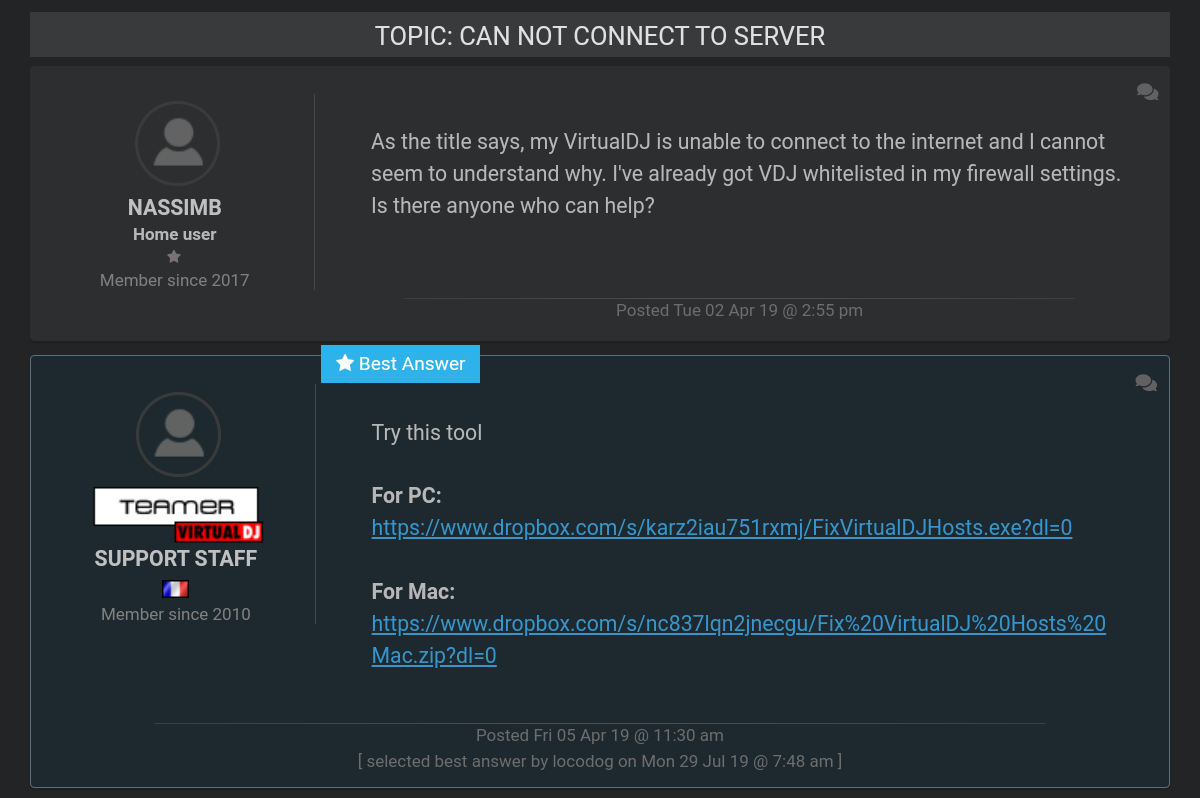Click 'Member since 2017' text
Viewport: 1200px width, 798px height.
pos(175,280)
